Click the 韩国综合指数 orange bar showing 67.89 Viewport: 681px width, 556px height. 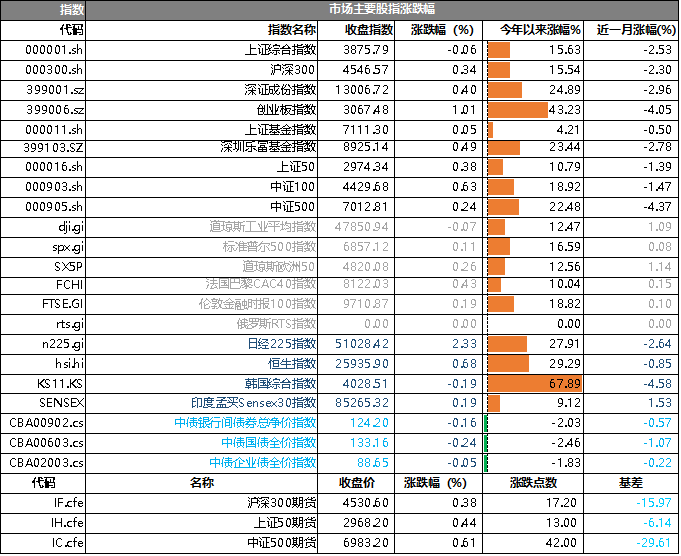click(x=534, y=383)
